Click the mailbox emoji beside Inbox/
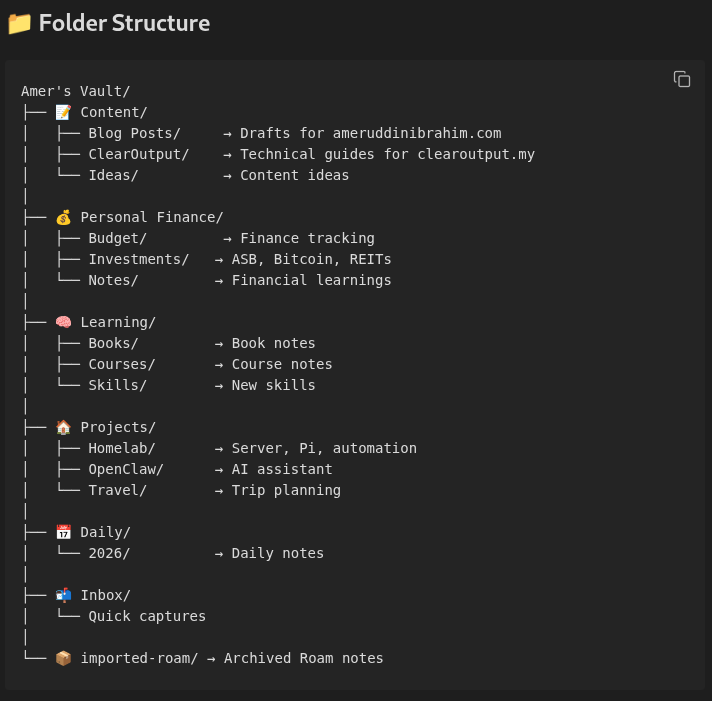Image resolution: width=712 pixels, height=701 pixels. tap(64, 595)
